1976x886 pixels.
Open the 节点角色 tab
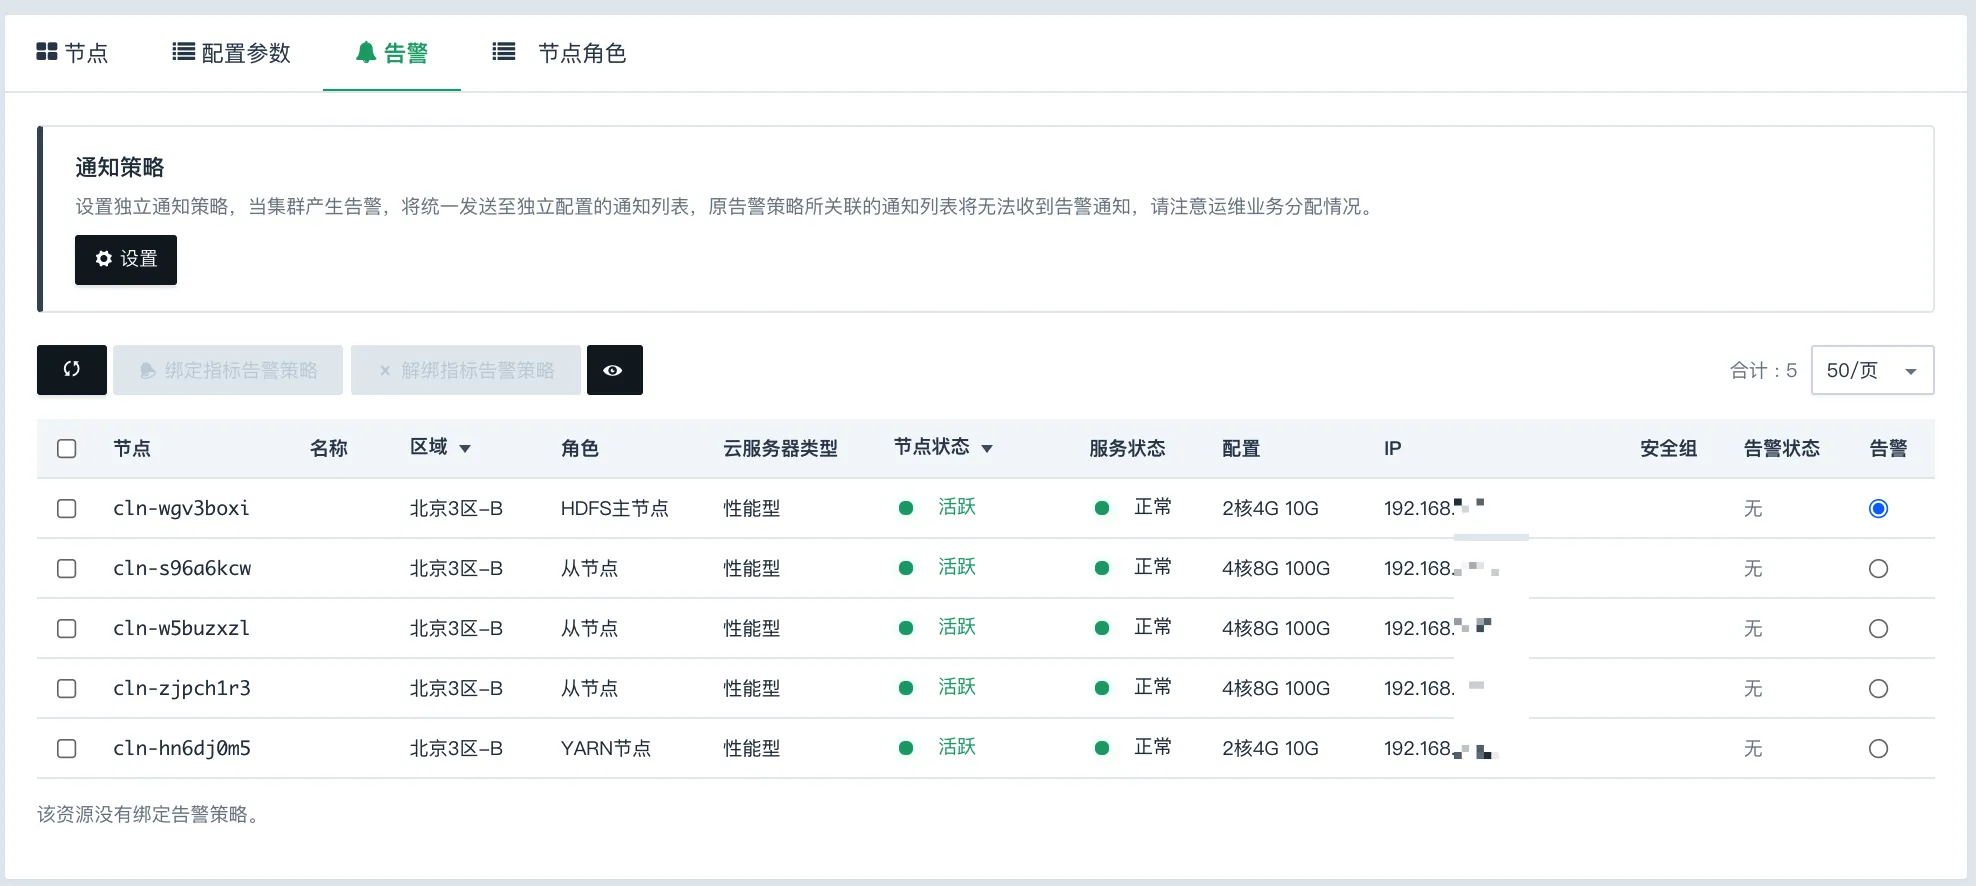click(x=559, y=53)
